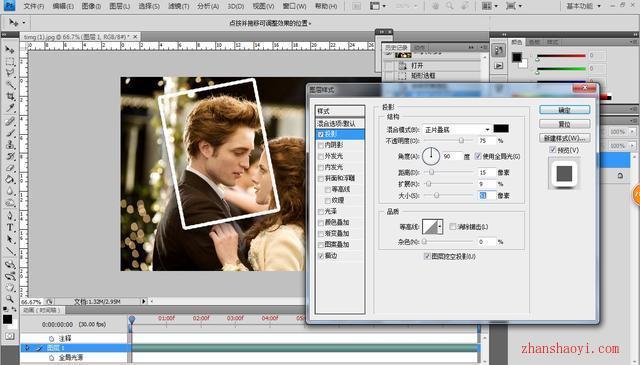Click the 大小 size input field
640x365 pixels.
487,196
